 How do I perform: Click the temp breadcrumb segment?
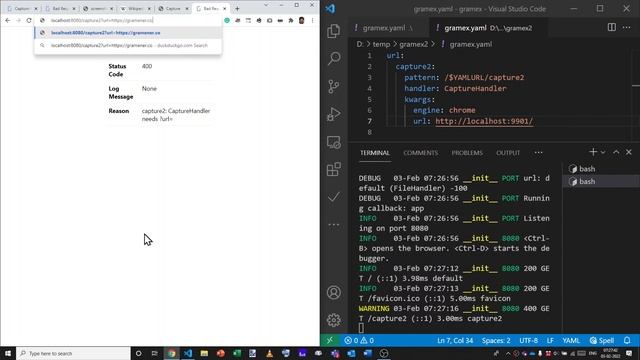tap(381, 44)
